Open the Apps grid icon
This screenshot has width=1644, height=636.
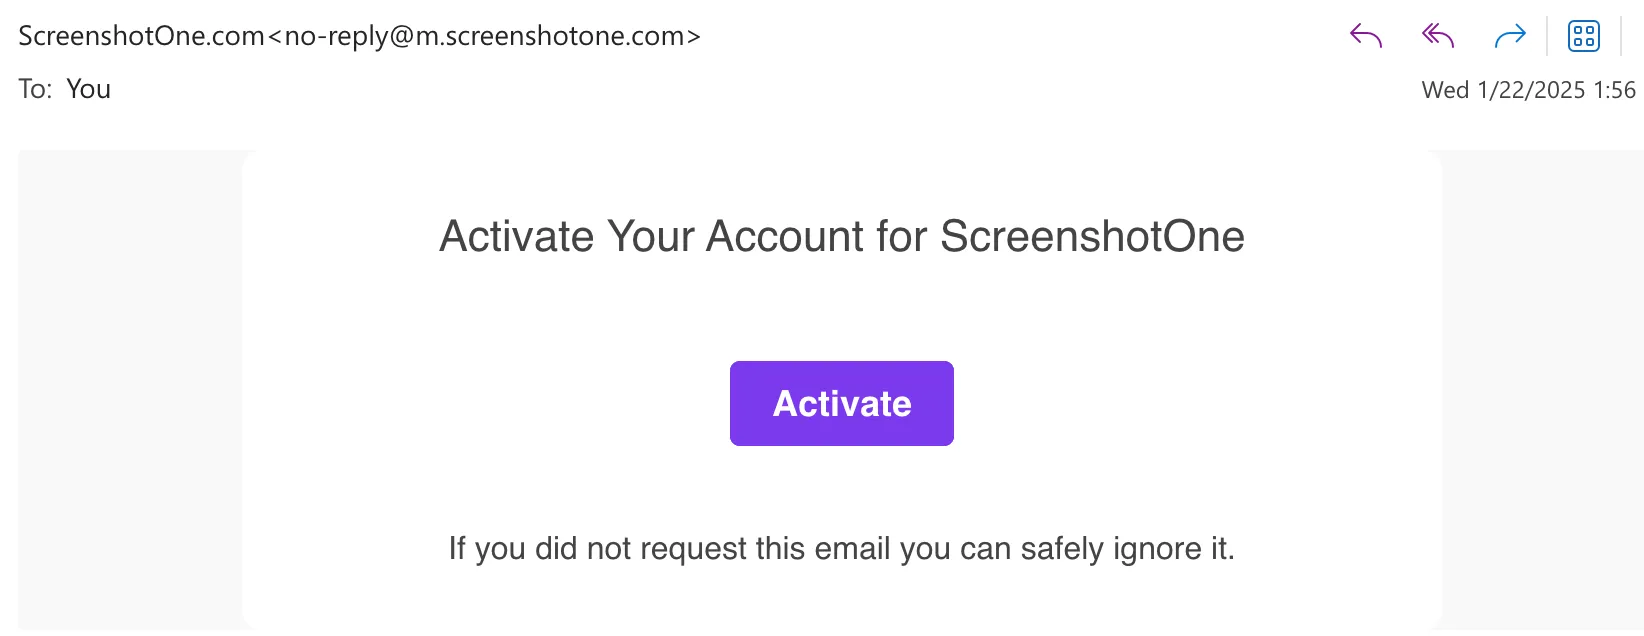point(1584,37)
